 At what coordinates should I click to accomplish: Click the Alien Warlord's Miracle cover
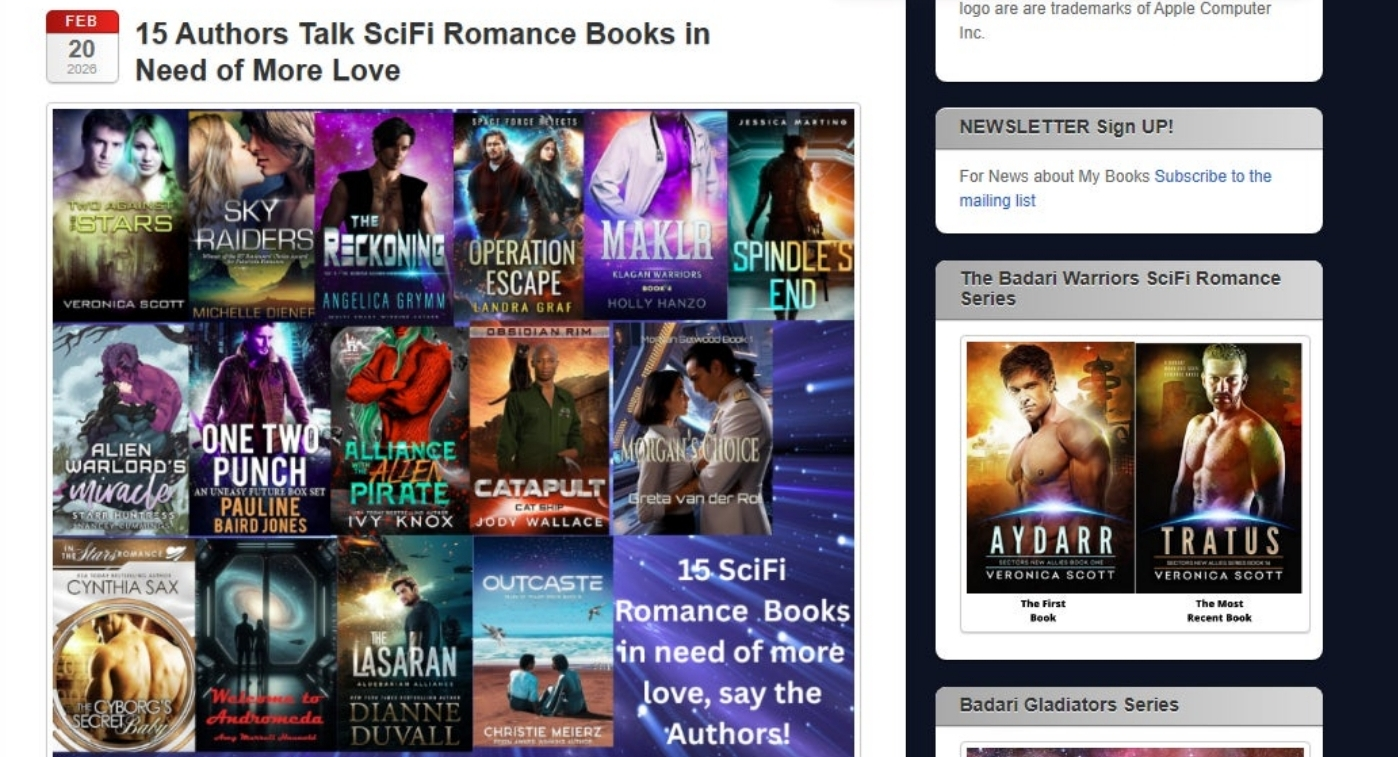coord(121,429)
